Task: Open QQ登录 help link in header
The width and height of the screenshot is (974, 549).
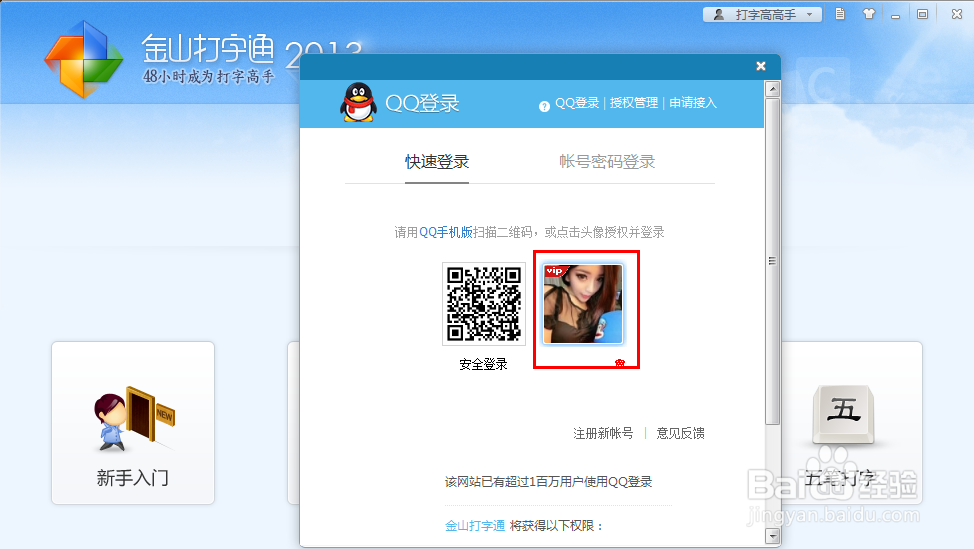Action: pyautogui.click(x=577, y=103)
